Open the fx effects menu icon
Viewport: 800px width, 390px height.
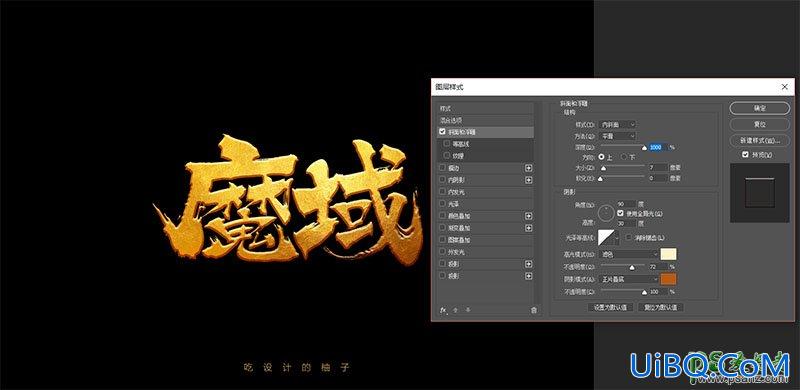click(443, 310)
